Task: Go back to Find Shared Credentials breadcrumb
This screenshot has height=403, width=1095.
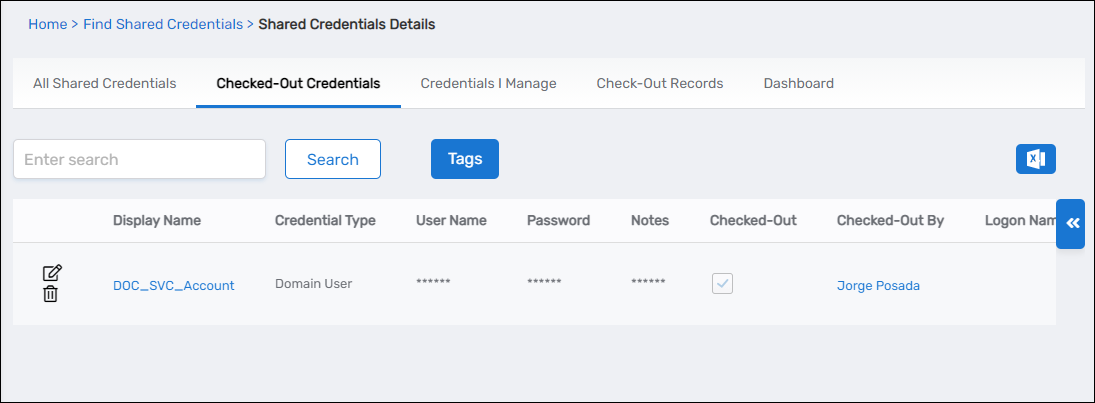Action: pyautogui.click(x=162, y=24)
